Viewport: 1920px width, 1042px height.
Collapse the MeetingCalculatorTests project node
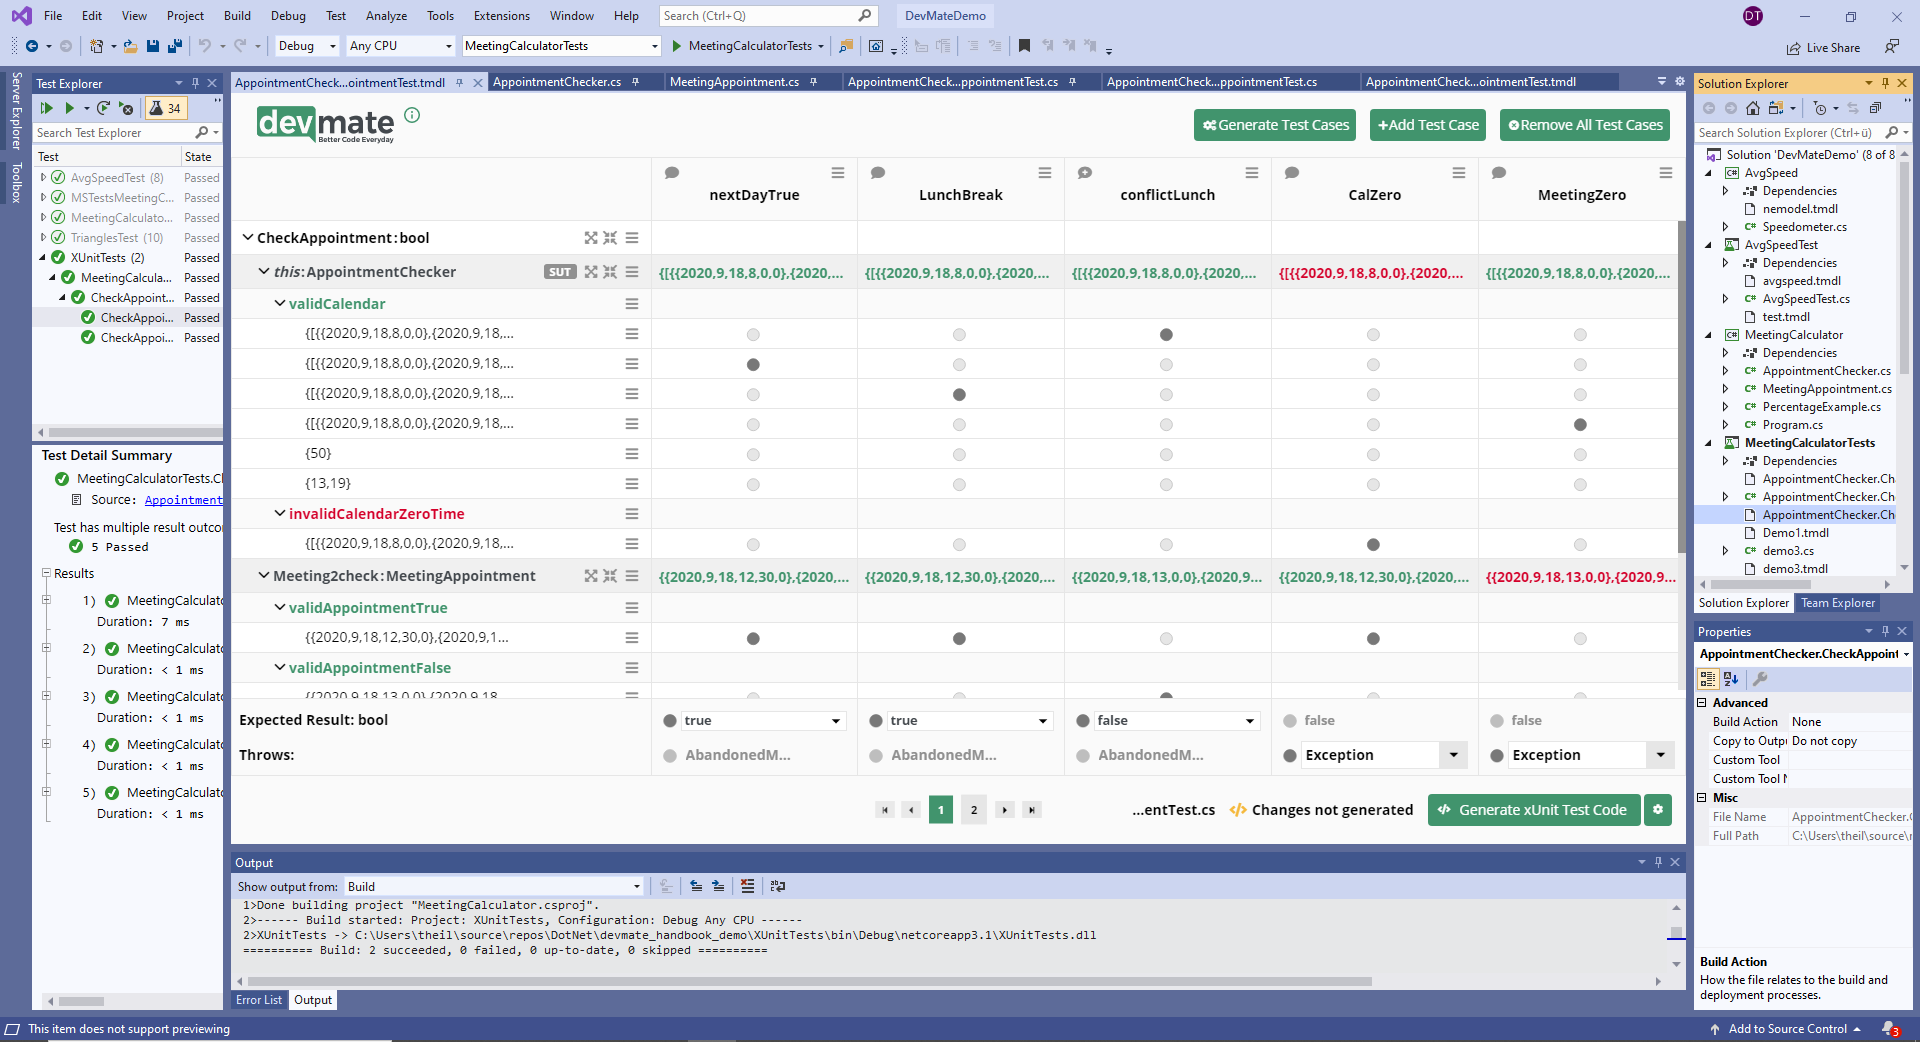pyautogui.click(x=1708, y=443)
